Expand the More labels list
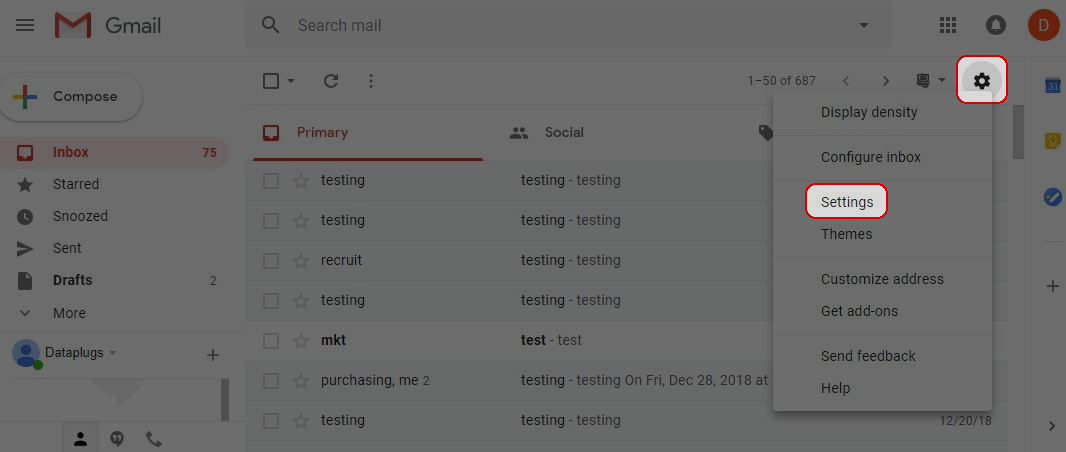The width and height of the screenshot is (1066, 452). point(68,313)
